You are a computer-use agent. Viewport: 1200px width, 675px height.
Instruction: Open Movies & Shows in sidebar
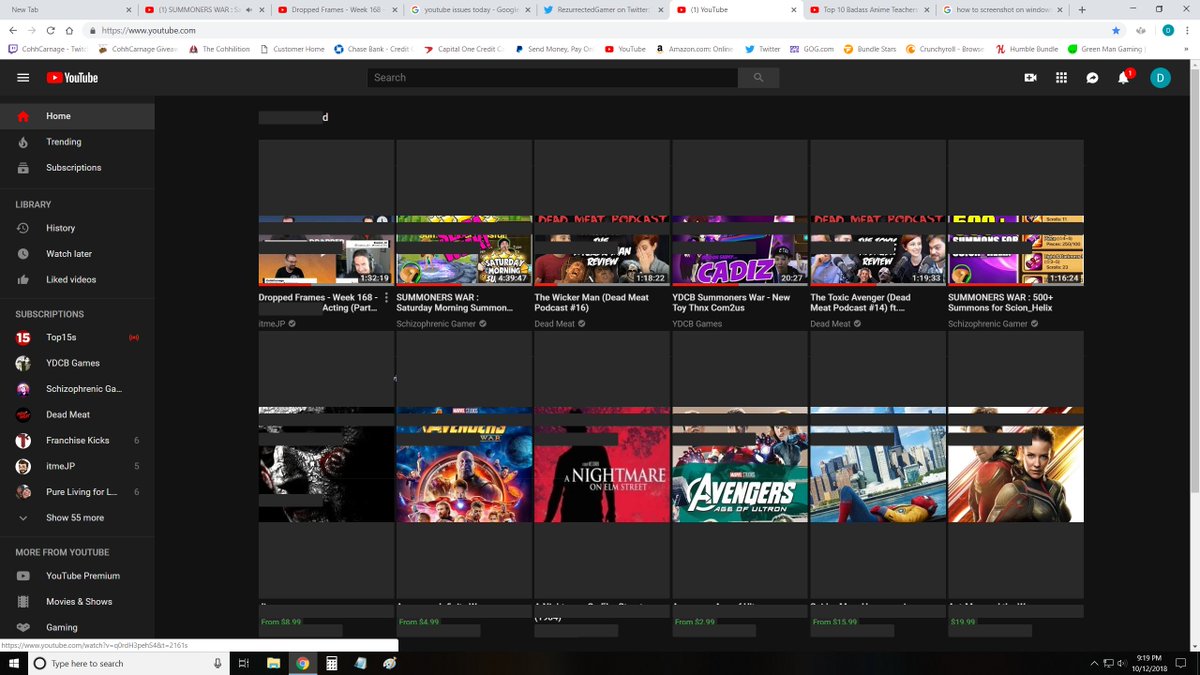(77, 602)
